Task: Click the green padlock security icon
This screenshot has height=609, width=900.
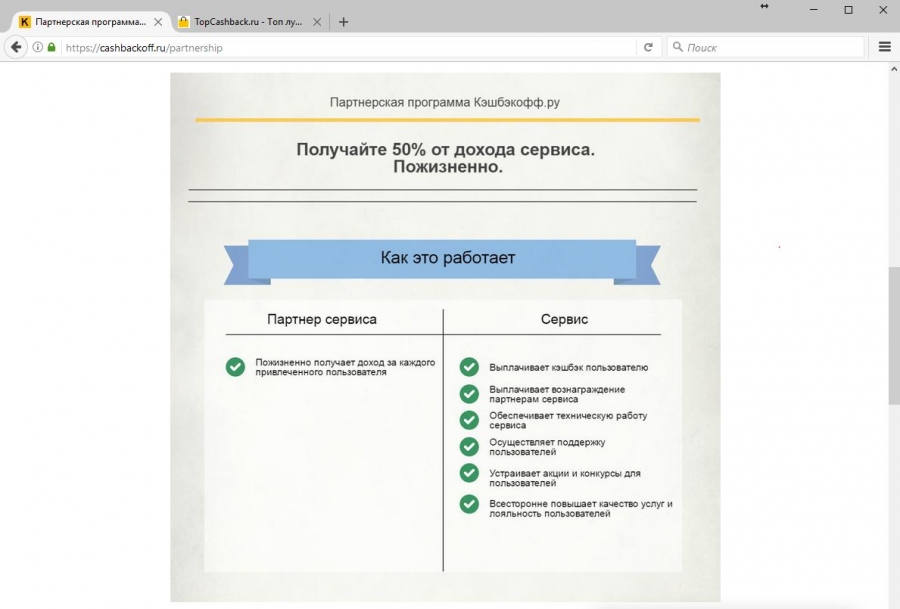Action: click(x=52, y=47)
